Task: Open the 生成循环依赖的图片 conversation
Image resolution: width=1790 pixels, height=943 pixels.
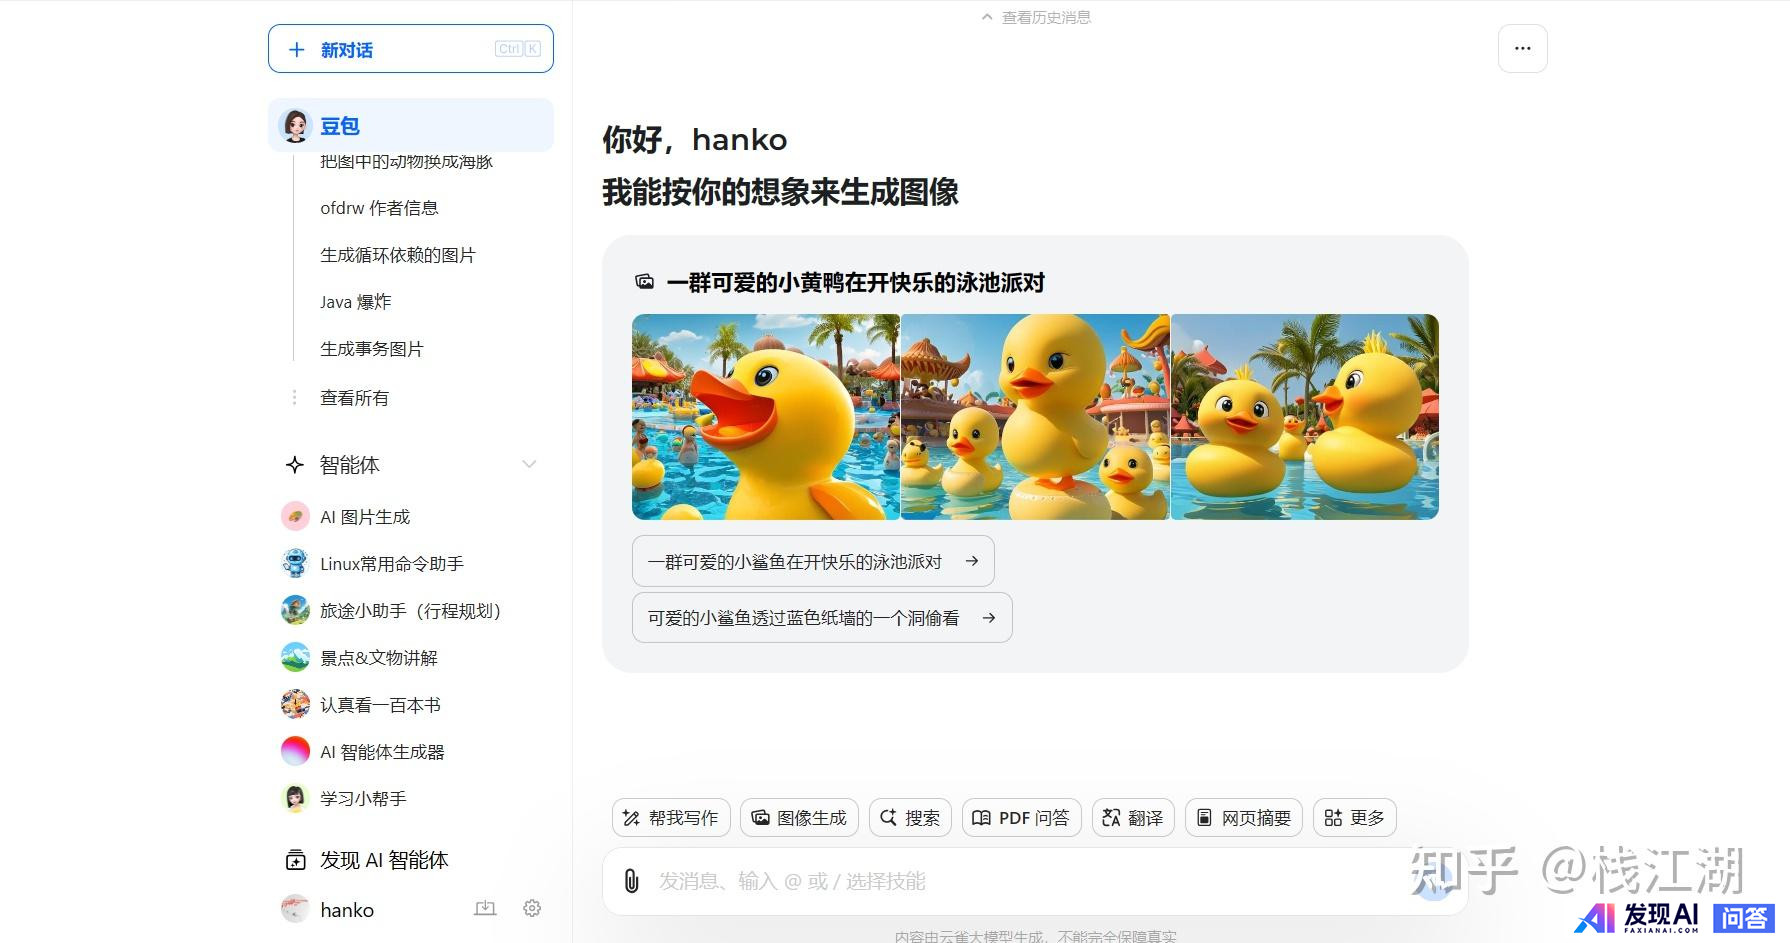Action: pos(397,255)
